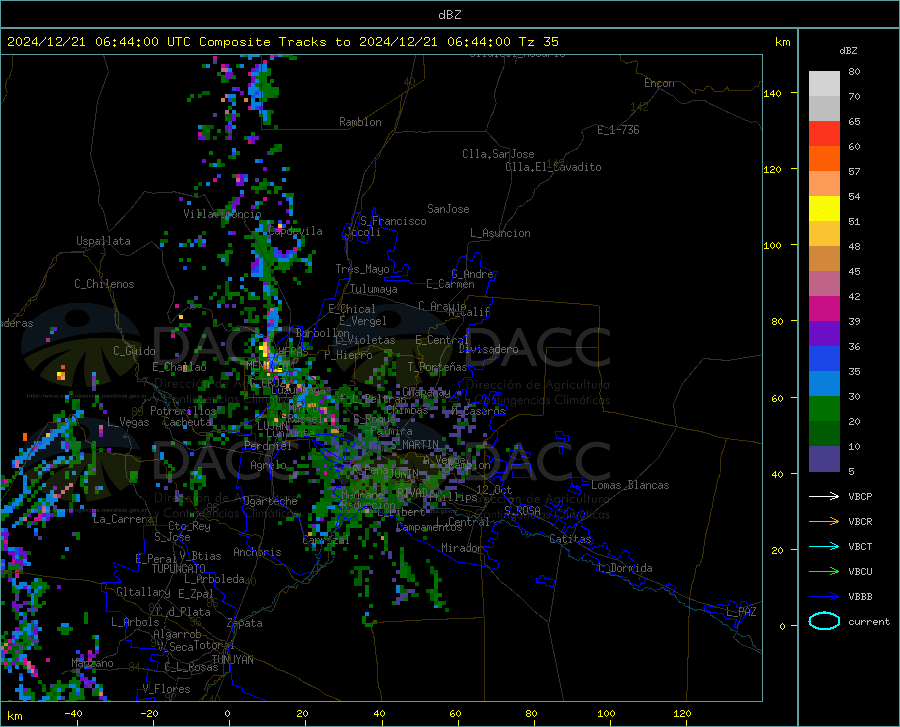Viewport: 900px width, 727px height.
Task: Click the Catitas map label
Action: click(571, 539)
